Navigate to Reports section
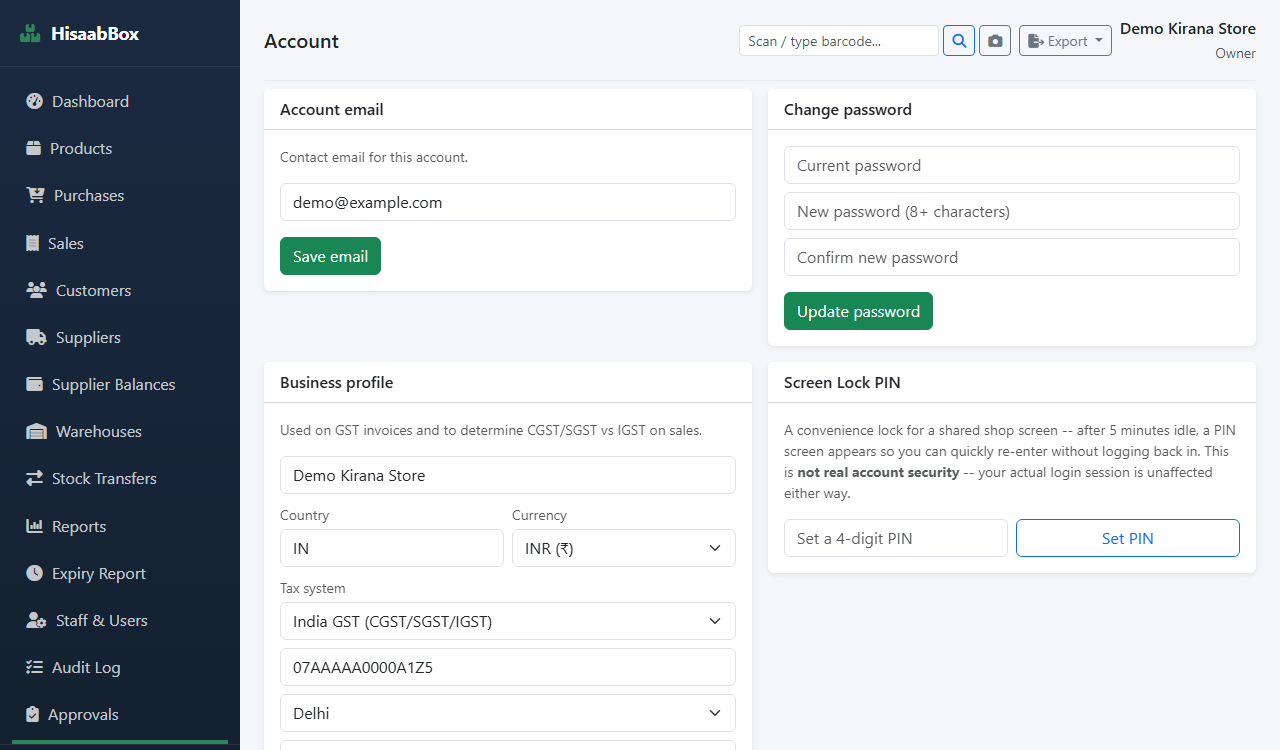1280x750 pixels. click(120, 526)
